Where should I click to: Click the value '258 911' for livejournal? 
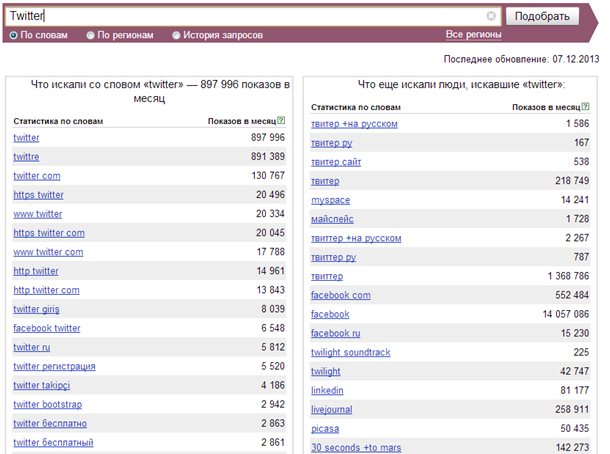[x=572, y=410]
